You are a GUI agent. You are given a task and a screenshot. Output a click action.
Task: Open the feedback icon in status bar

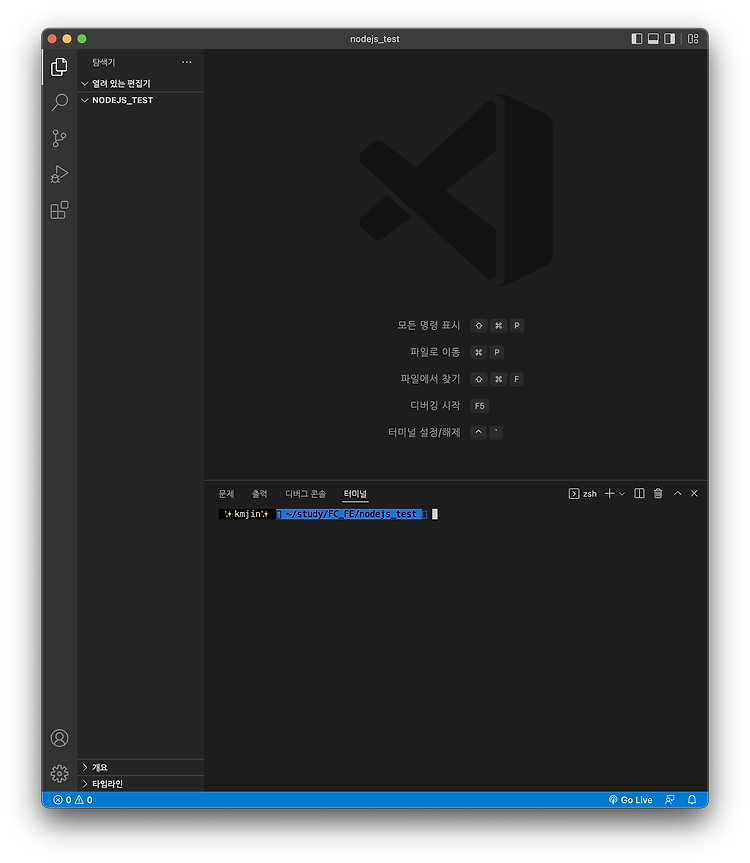(670, 800)
